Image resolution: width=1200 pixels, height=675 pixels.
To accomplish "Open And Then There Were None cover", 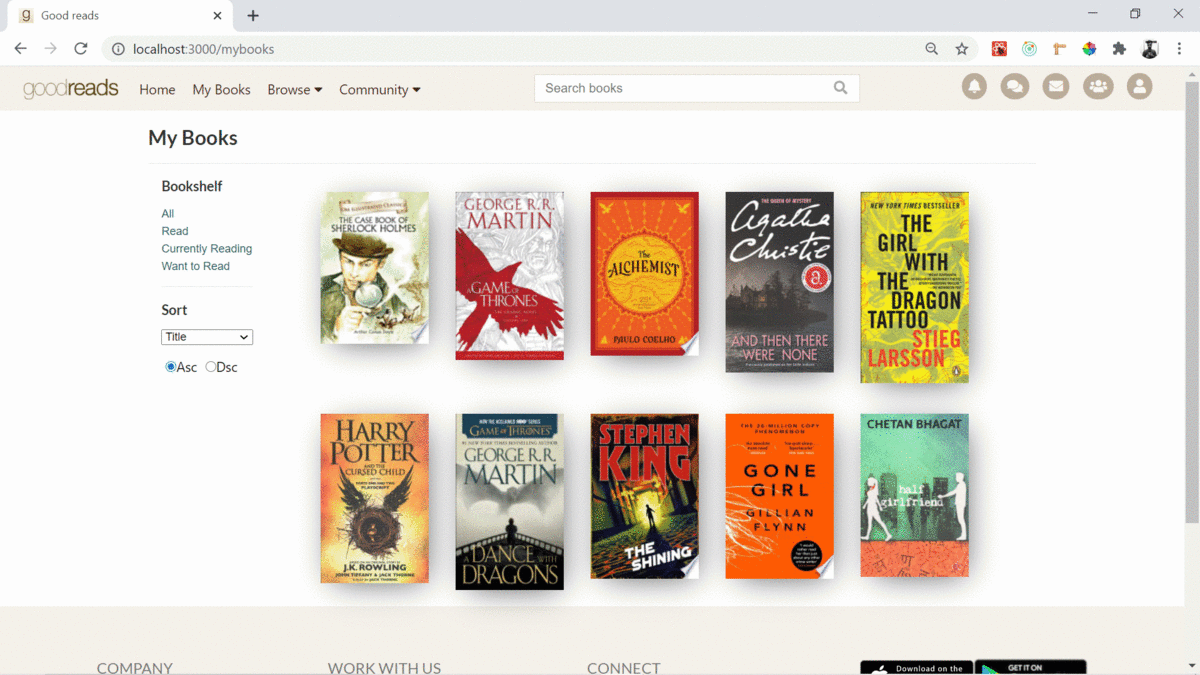I will 780,282.
